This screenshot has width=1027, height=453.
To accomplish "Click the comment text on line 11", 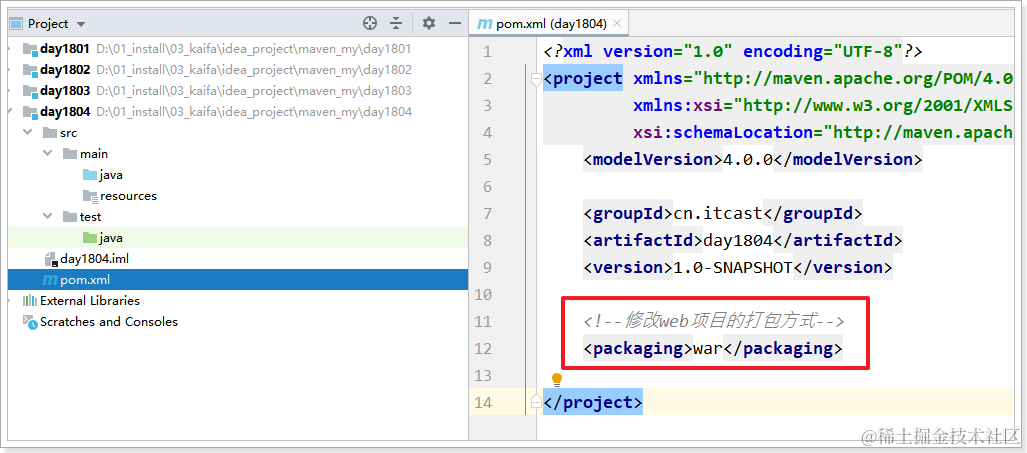I will point(714,321).
